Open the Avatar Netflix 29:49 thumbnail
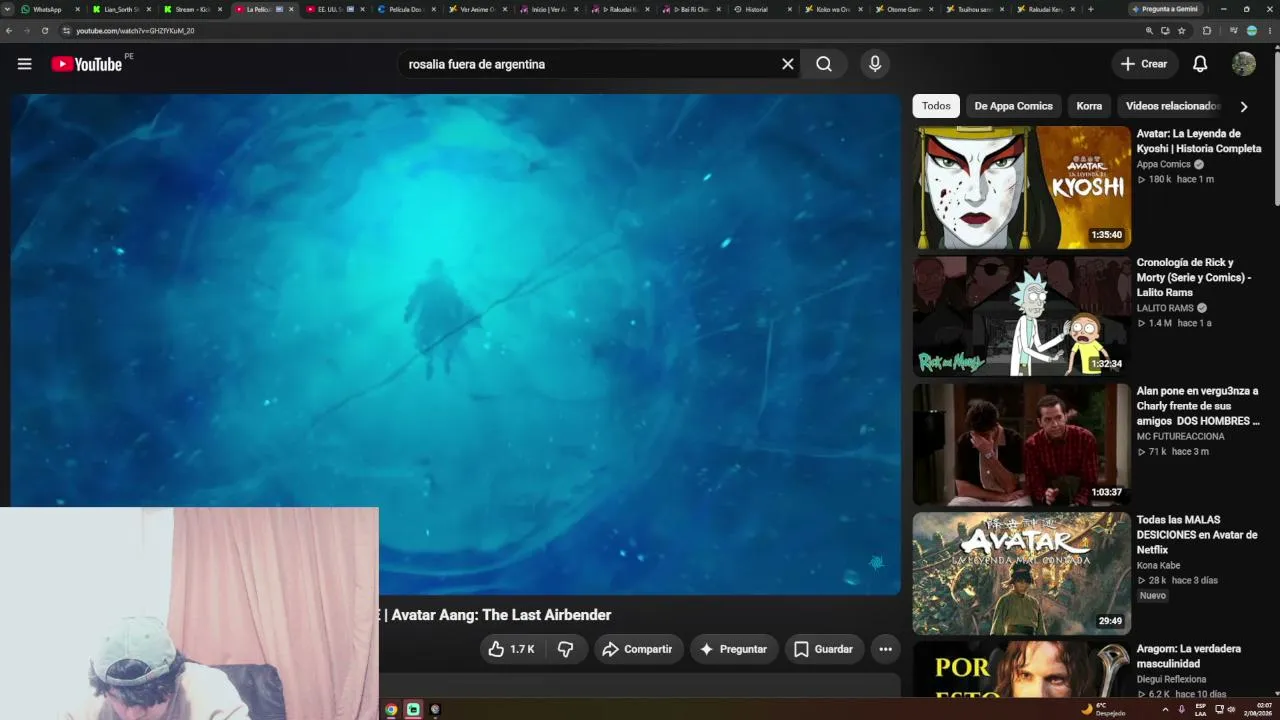 pos(1022,573)
